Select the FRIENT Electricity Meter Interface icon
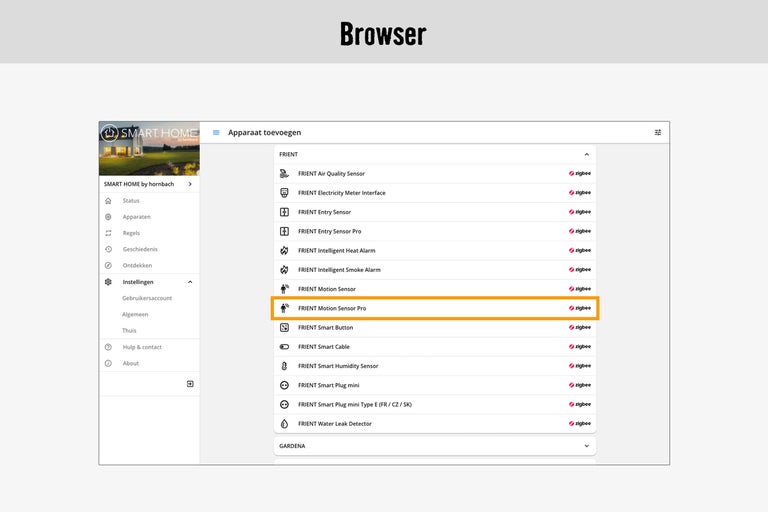 click(x=284, y=193)
